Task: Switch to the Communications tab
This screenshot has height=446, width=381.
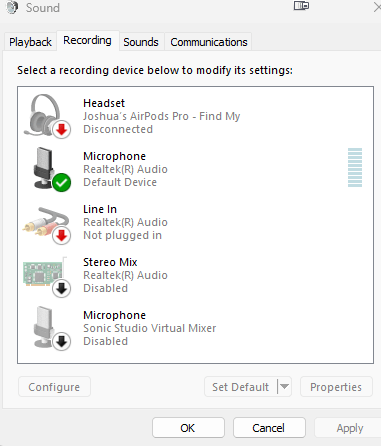Action: pos(209,42)
